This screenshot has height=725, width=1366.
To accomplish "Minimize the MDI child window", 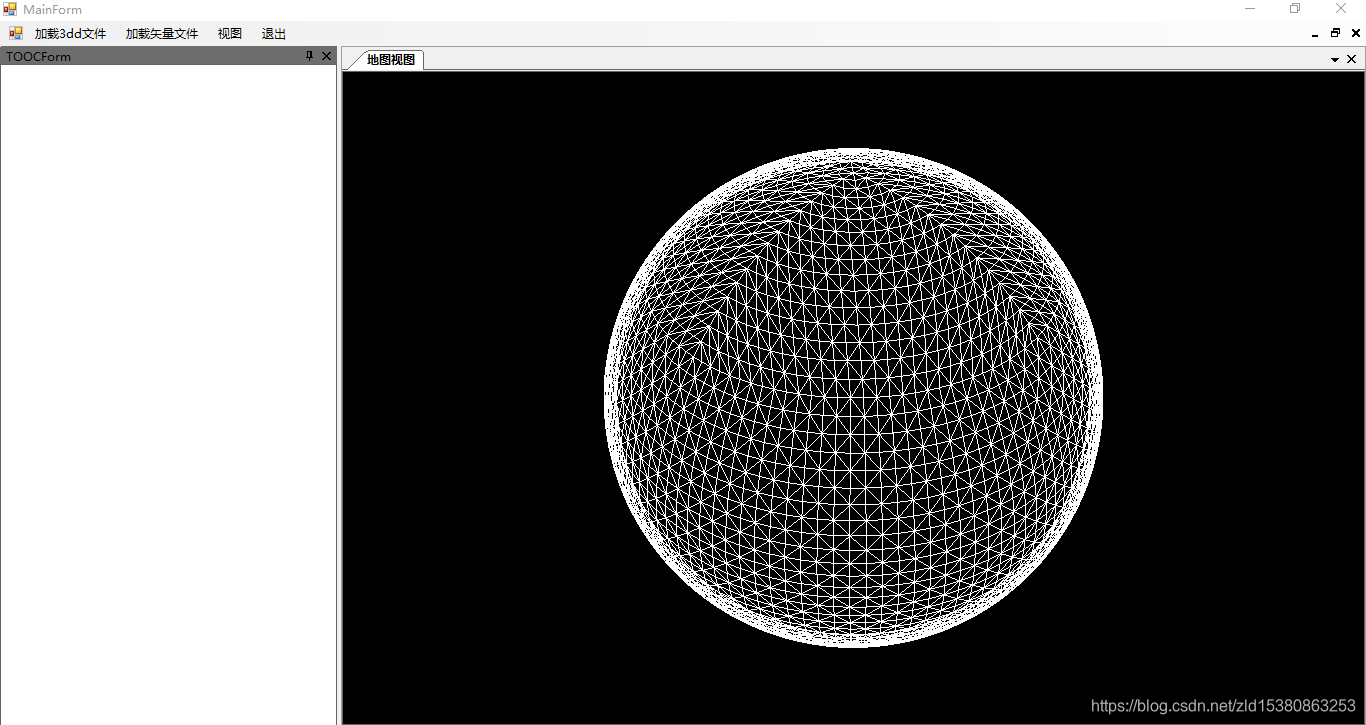I will [x=1315, y=34].
